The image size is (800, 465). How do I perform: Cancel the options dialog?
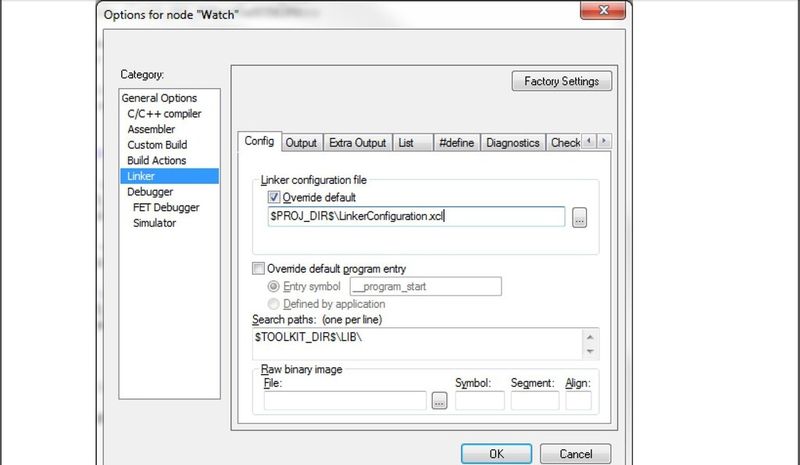click(x=576, y=454)
